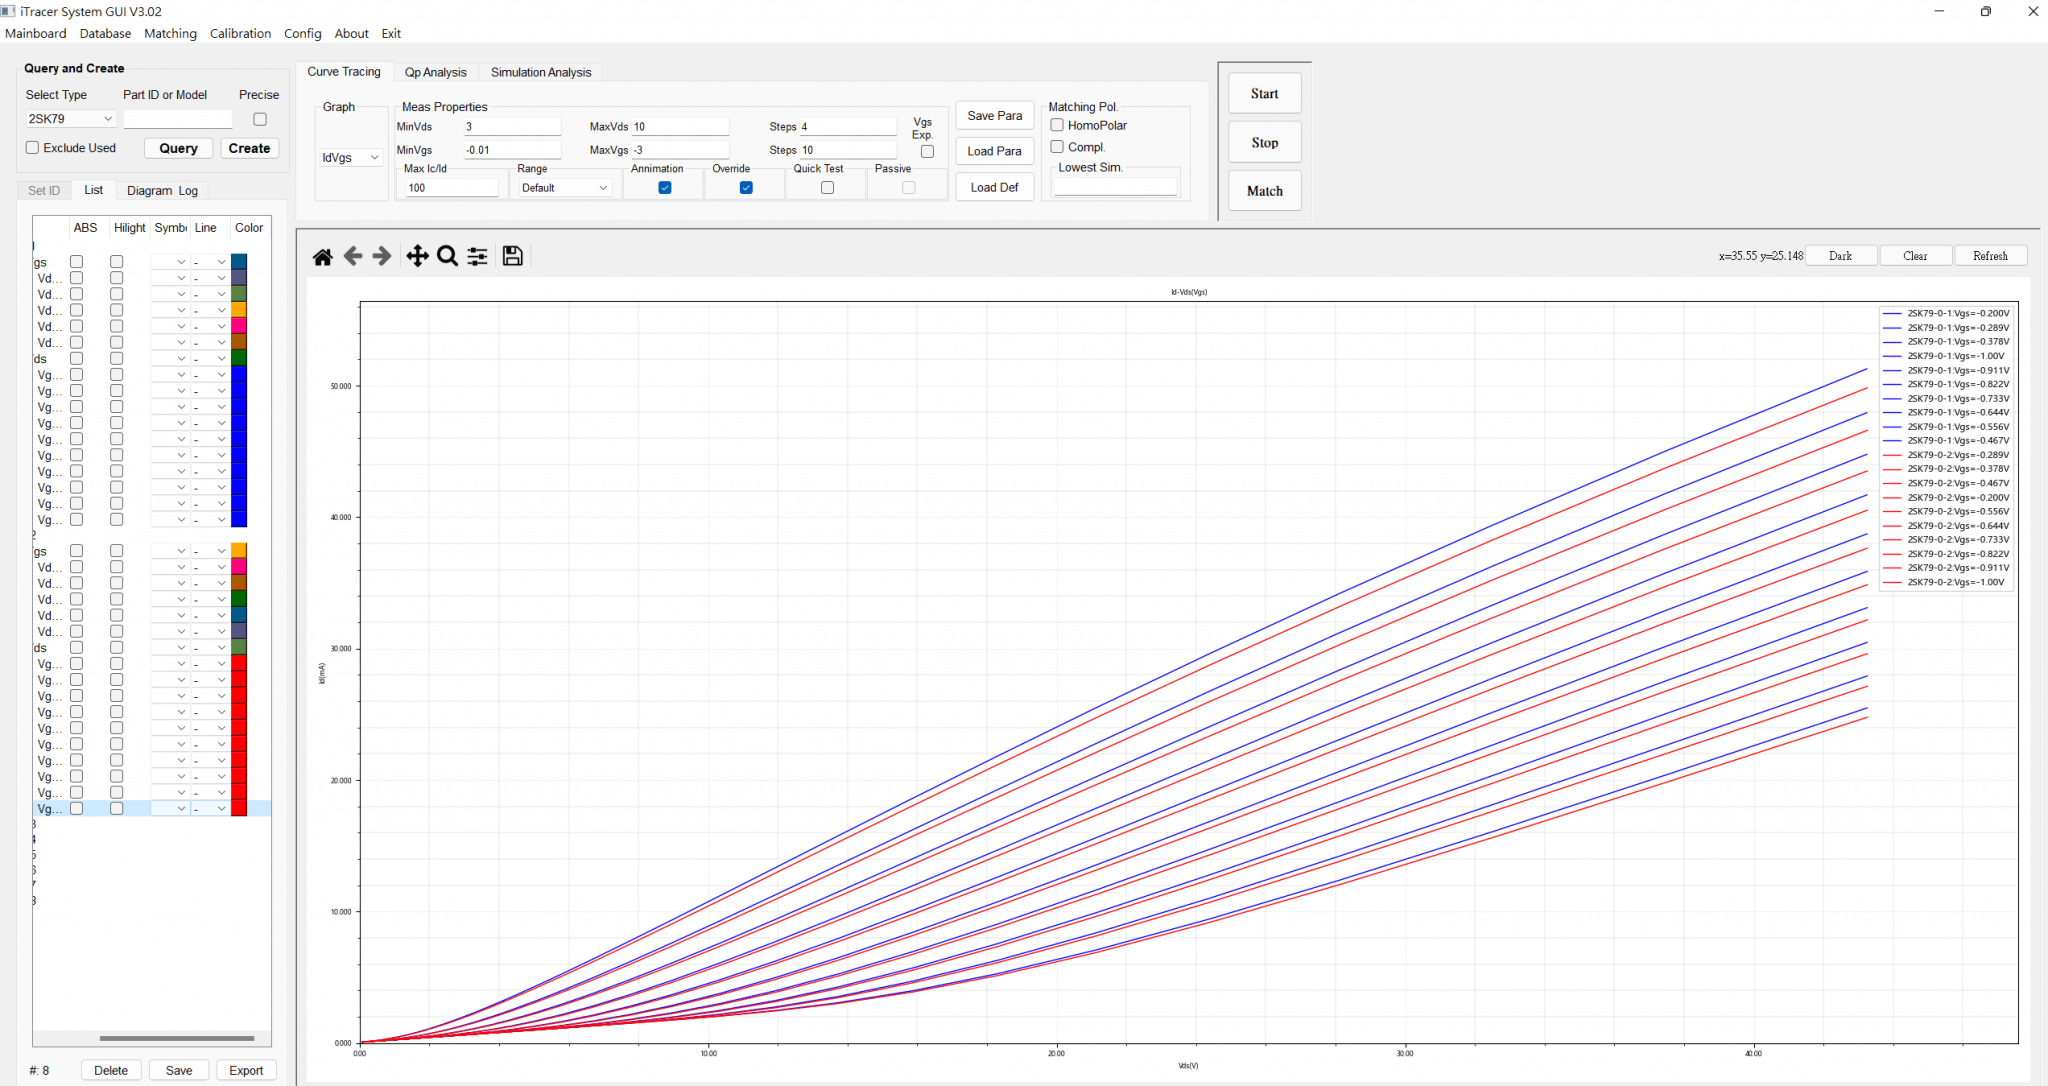
Task: Enable the Quick Test checkbox
Action: click(827, 188)
